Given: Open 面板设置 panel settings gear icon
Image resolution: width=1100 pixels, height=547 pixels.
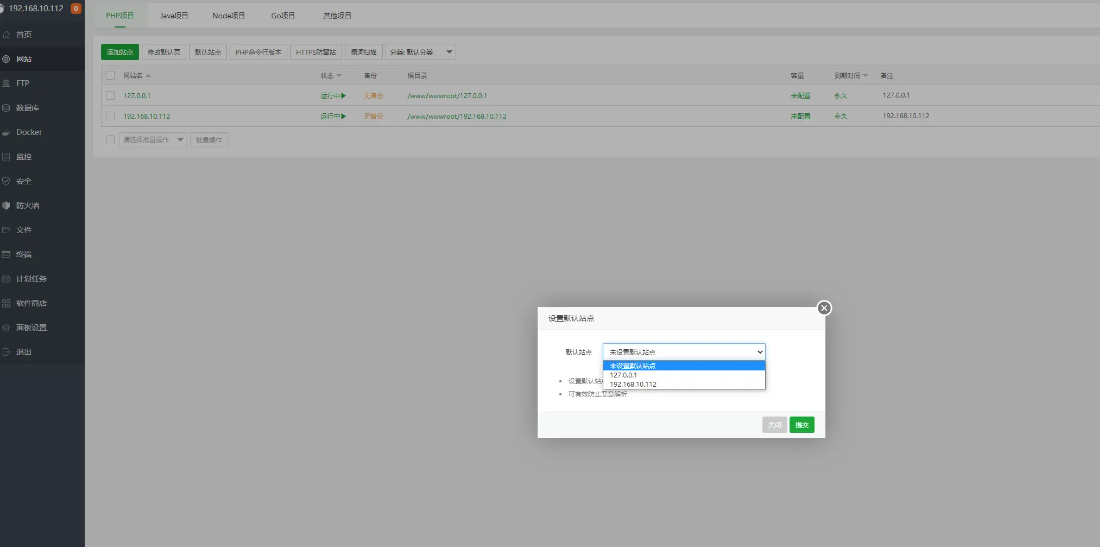Looking at the screenshot, I should click(7, 328).
